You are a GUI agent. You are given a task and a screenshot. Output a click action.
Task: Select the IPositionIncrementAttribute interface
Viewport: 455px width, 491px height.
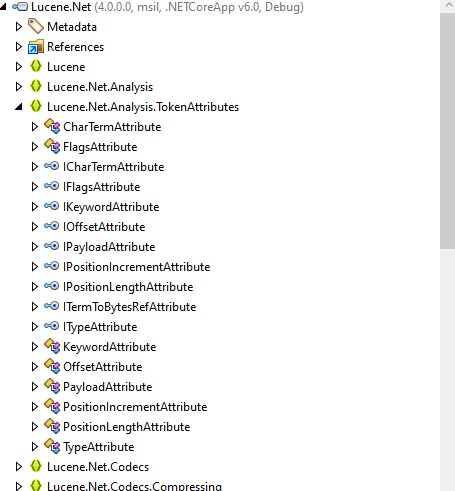pyautogui.click(x=137, y=267)
